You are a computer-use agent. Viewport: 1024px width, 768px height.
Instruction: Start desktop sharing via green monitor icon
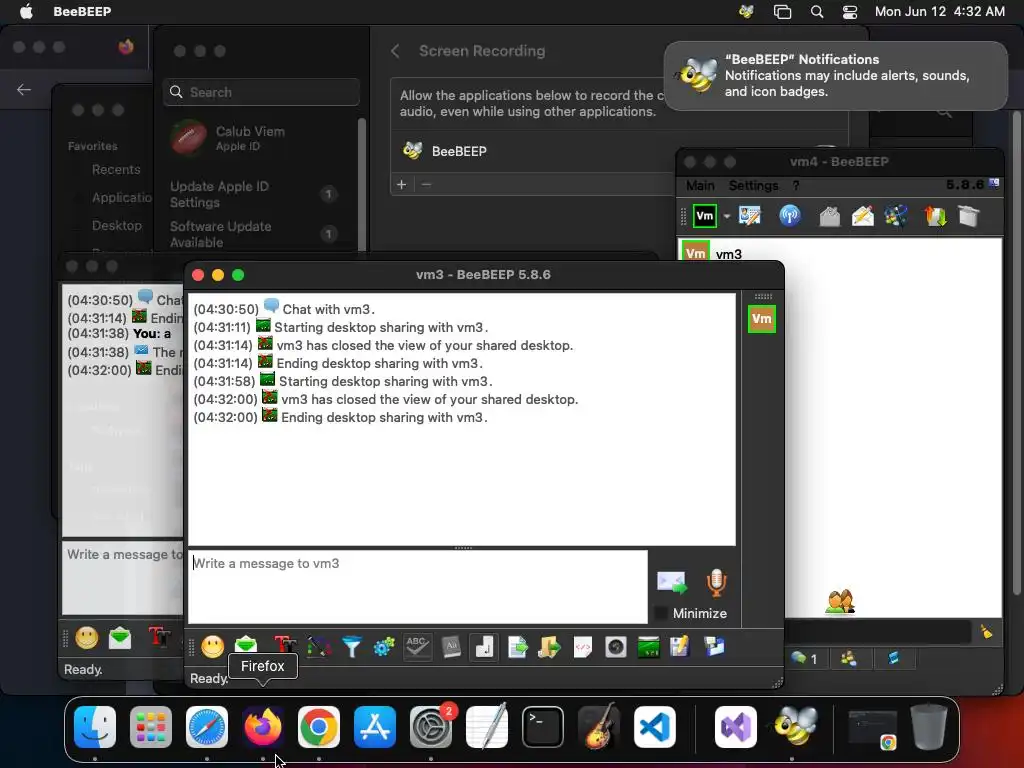[x=648, y=647]
